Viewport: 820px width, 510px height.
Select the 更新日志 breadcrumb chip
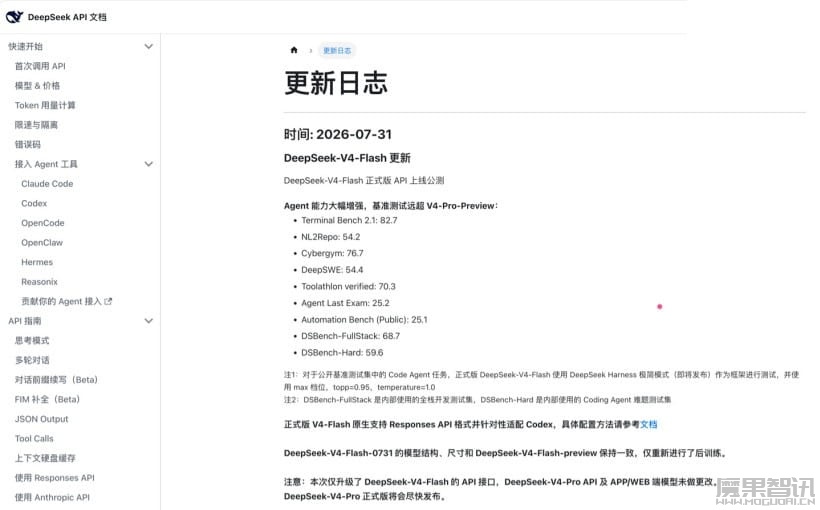pyautogui.click(x=337, y=50)
